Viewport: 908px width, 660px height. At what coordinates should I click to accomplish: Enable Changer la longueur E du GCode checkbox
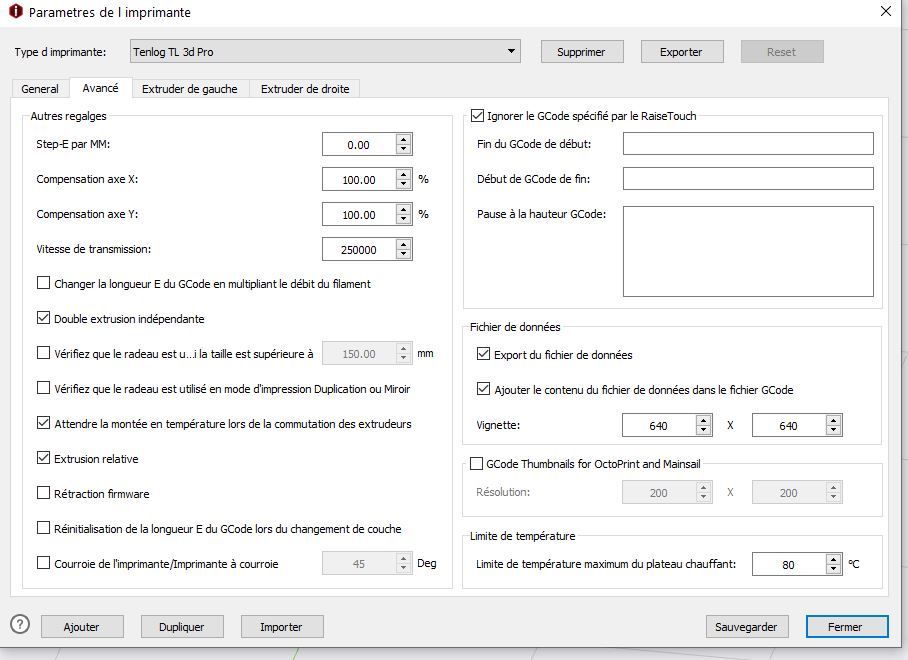pyautogui.click(x=43, y=283)
